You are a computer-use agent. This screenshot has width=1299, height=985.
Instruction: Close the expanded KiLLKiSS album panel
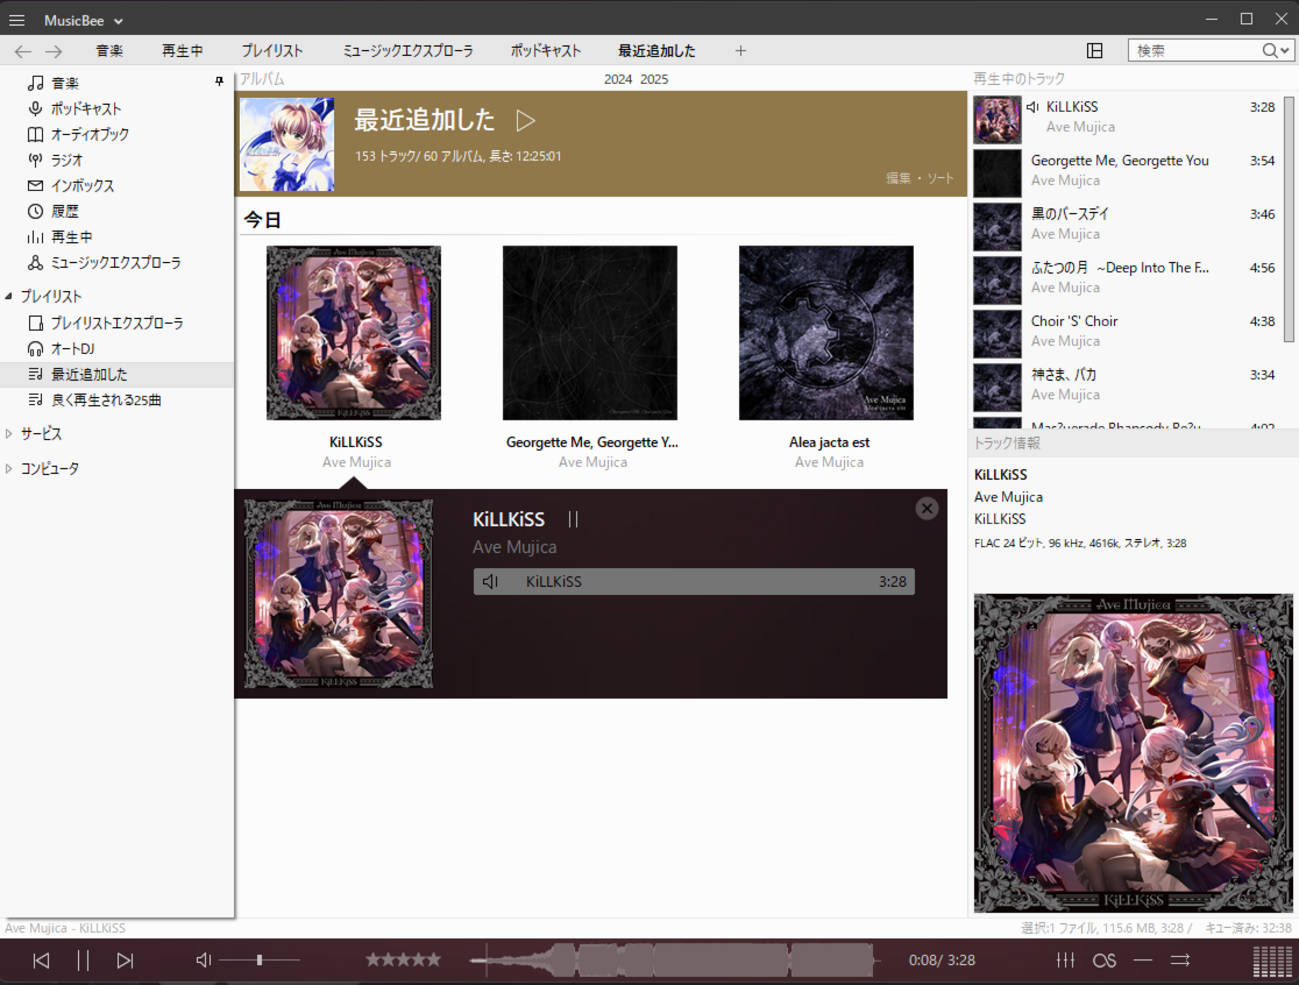coord(927,508)
